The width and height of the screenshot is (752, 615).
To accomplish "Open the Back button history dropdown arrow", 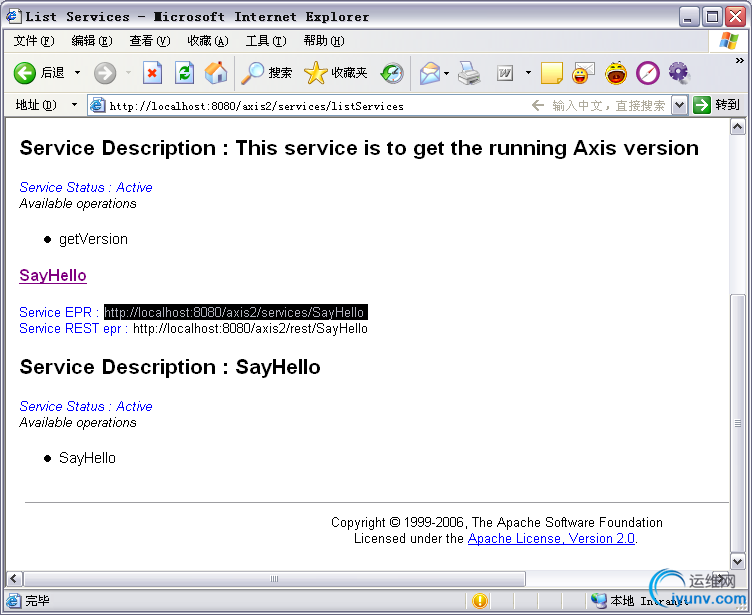I will 77,73.
